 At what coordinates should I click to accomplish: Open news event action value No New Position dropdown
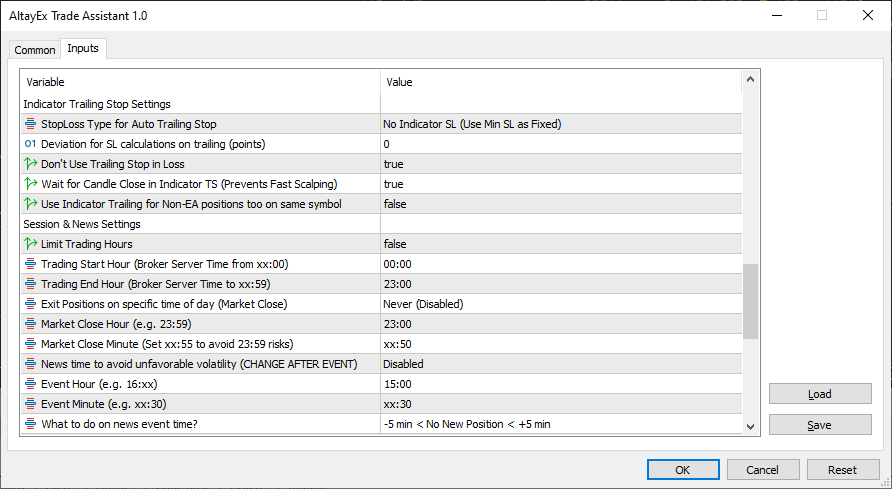pyautogui.click(x=561, y=424)
